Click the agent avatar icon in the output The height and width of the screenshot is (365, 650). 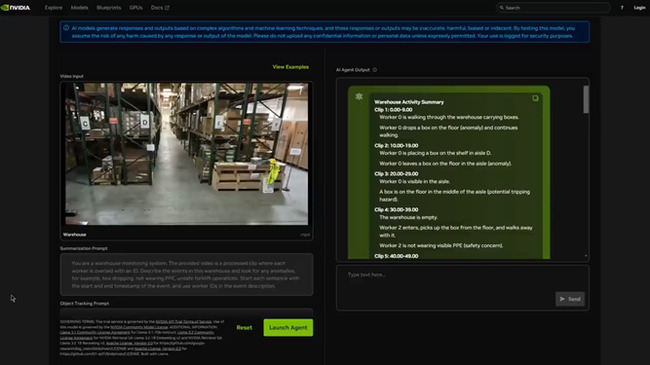click(x=359, y=96)
